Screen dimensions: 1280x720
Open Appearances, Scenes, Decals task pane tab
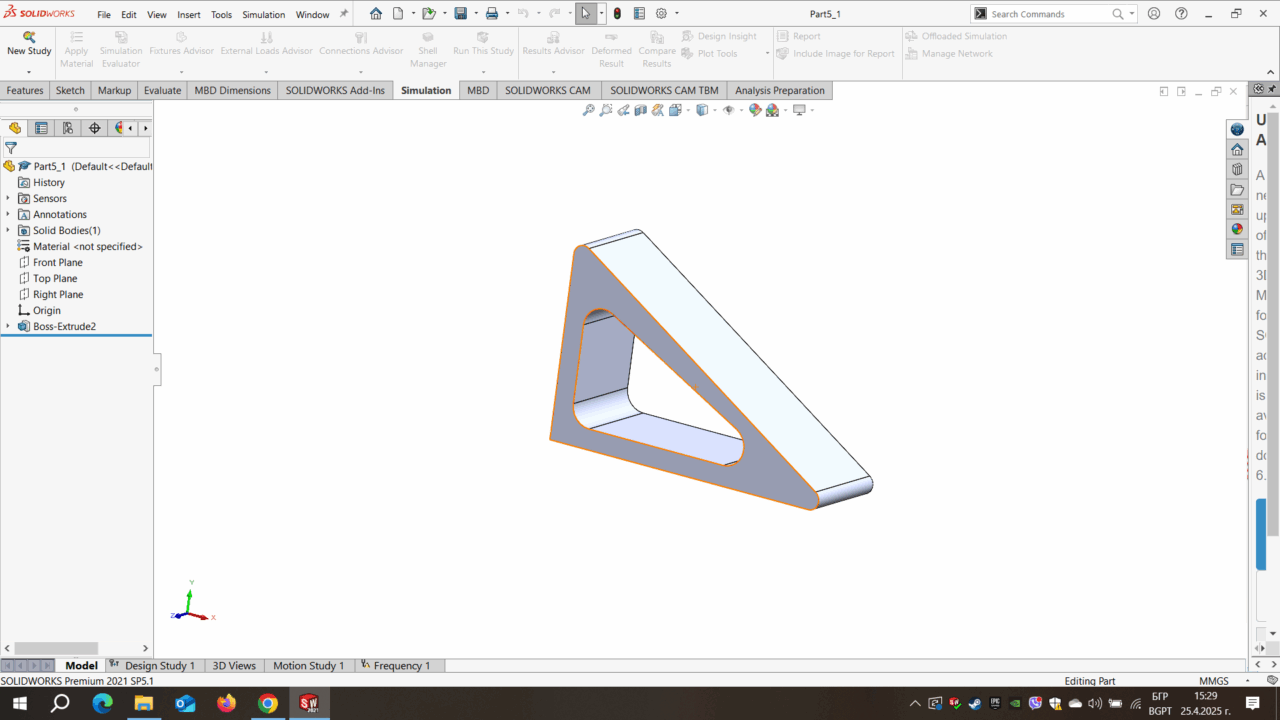coord(1237,229)
